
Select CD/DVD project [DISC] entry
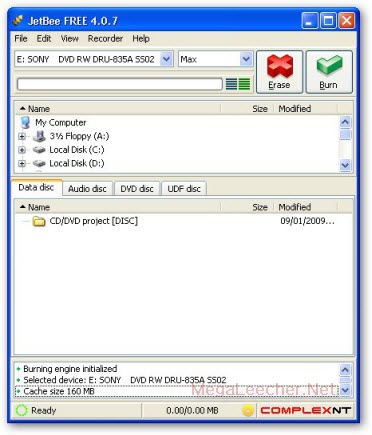coord(93,221)
